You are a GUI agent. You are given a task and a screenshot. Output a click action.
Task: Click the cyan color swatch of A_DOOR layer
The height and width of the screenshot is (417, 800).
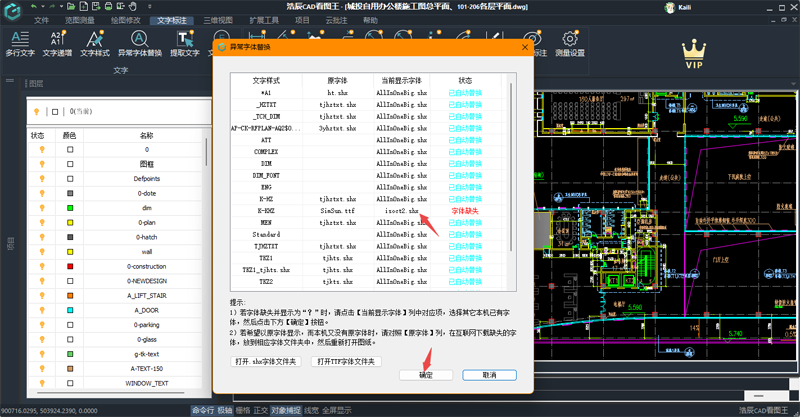(70, 310)
